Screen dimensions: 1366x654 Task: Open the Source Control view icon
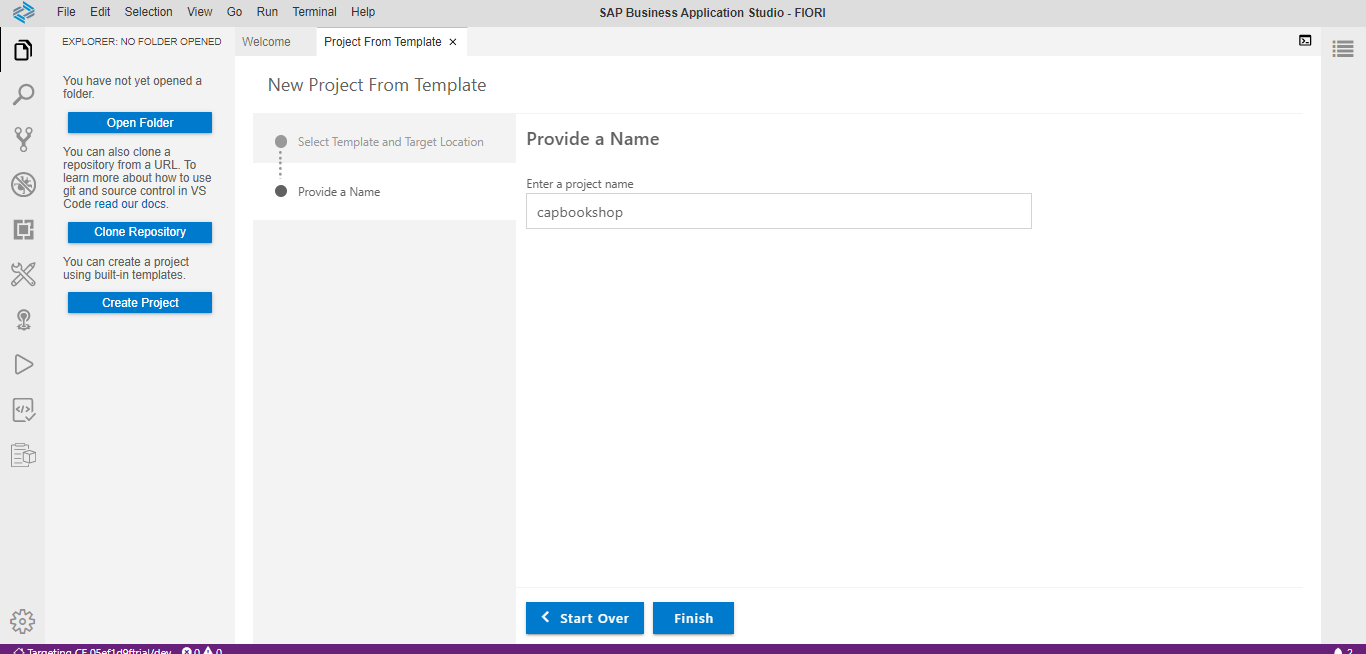pos(23,139)
